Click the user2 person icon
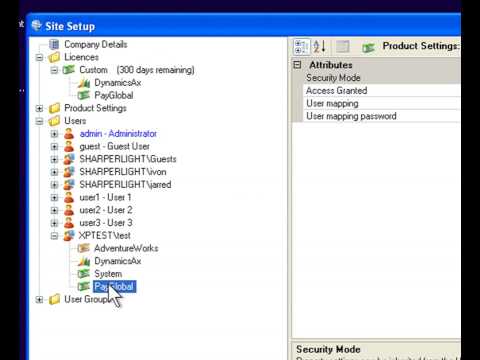480x360 pixels. tap(69, 210)
